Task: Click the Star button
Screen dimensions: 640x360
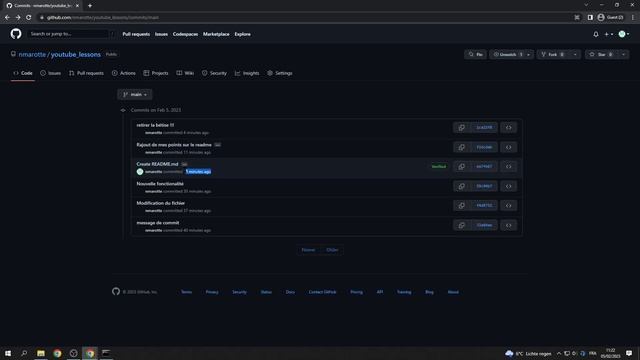Action: click(602, 54)
